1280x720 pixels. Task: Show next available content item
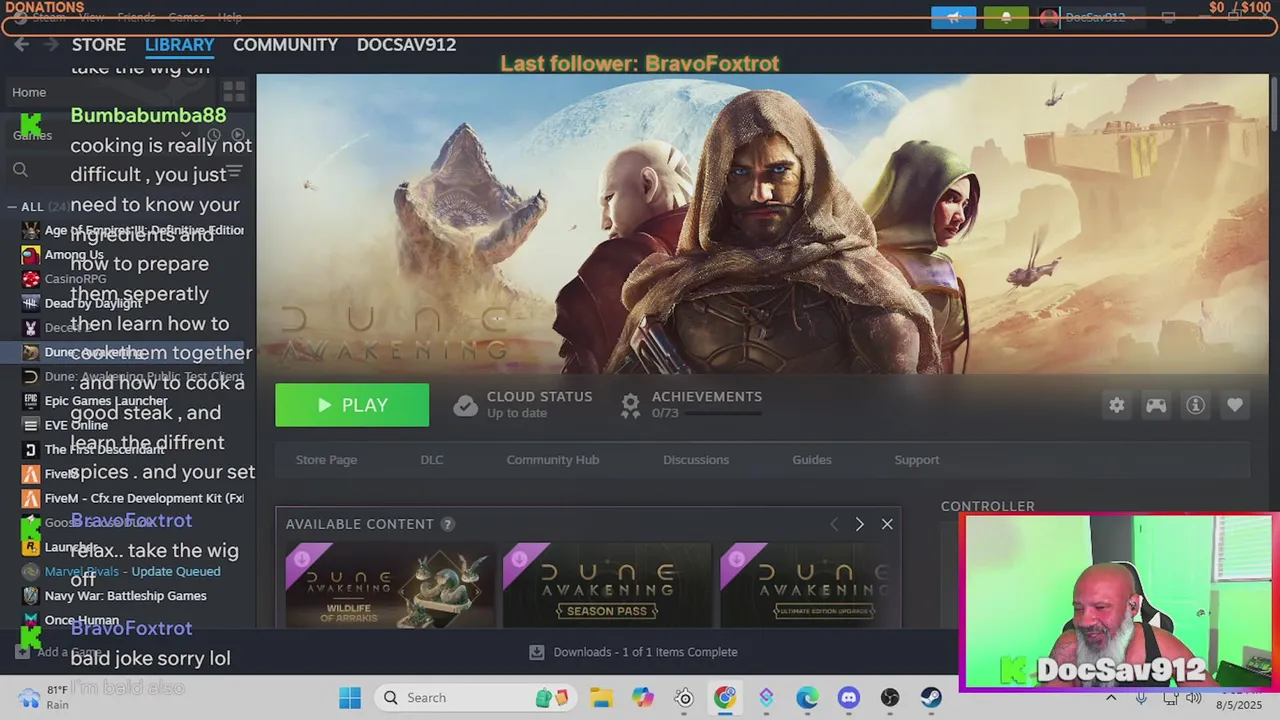coord(859,524)
